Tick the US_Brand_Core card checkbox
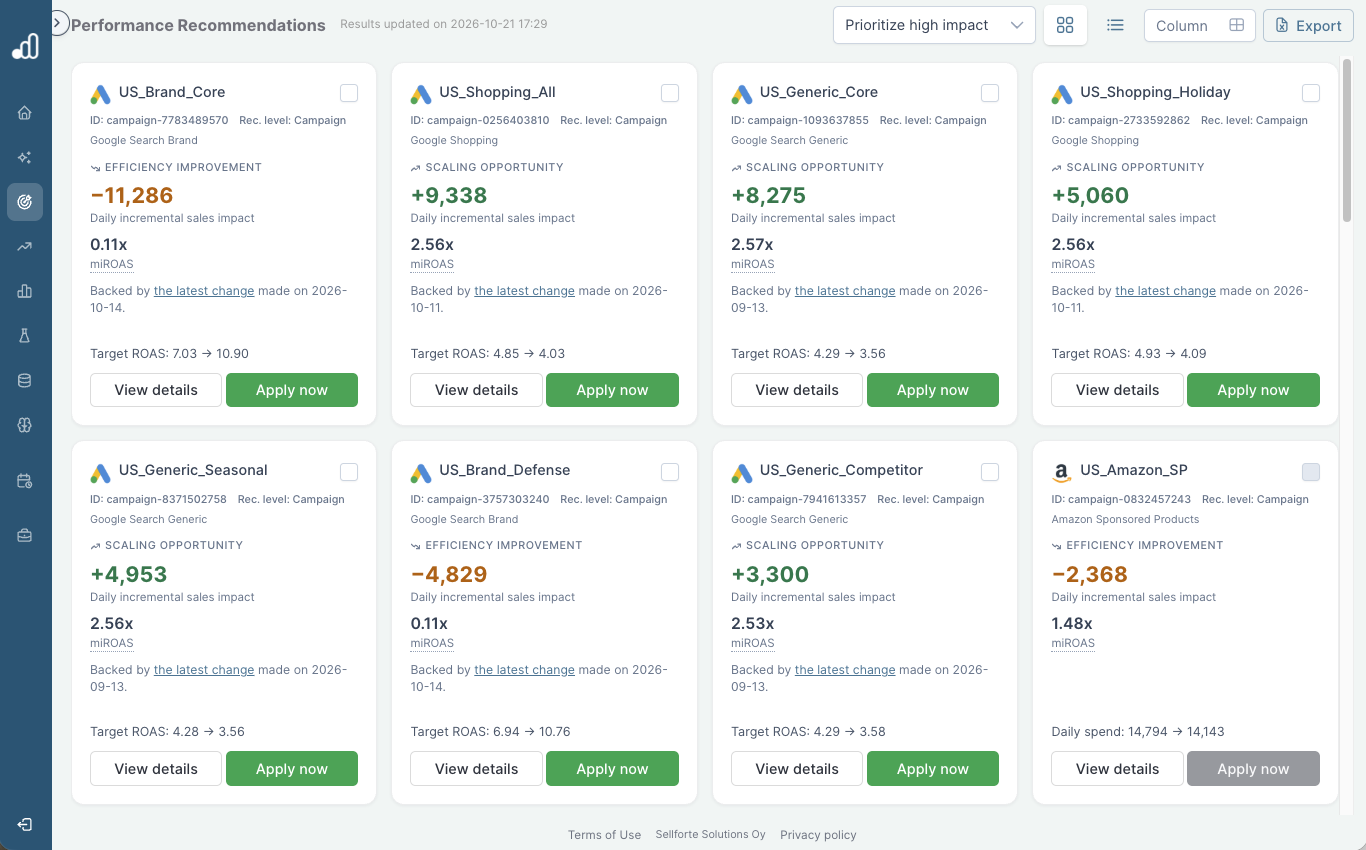Image resolution: width=1366 pixels, height=850 pixels. pos(349,93)
